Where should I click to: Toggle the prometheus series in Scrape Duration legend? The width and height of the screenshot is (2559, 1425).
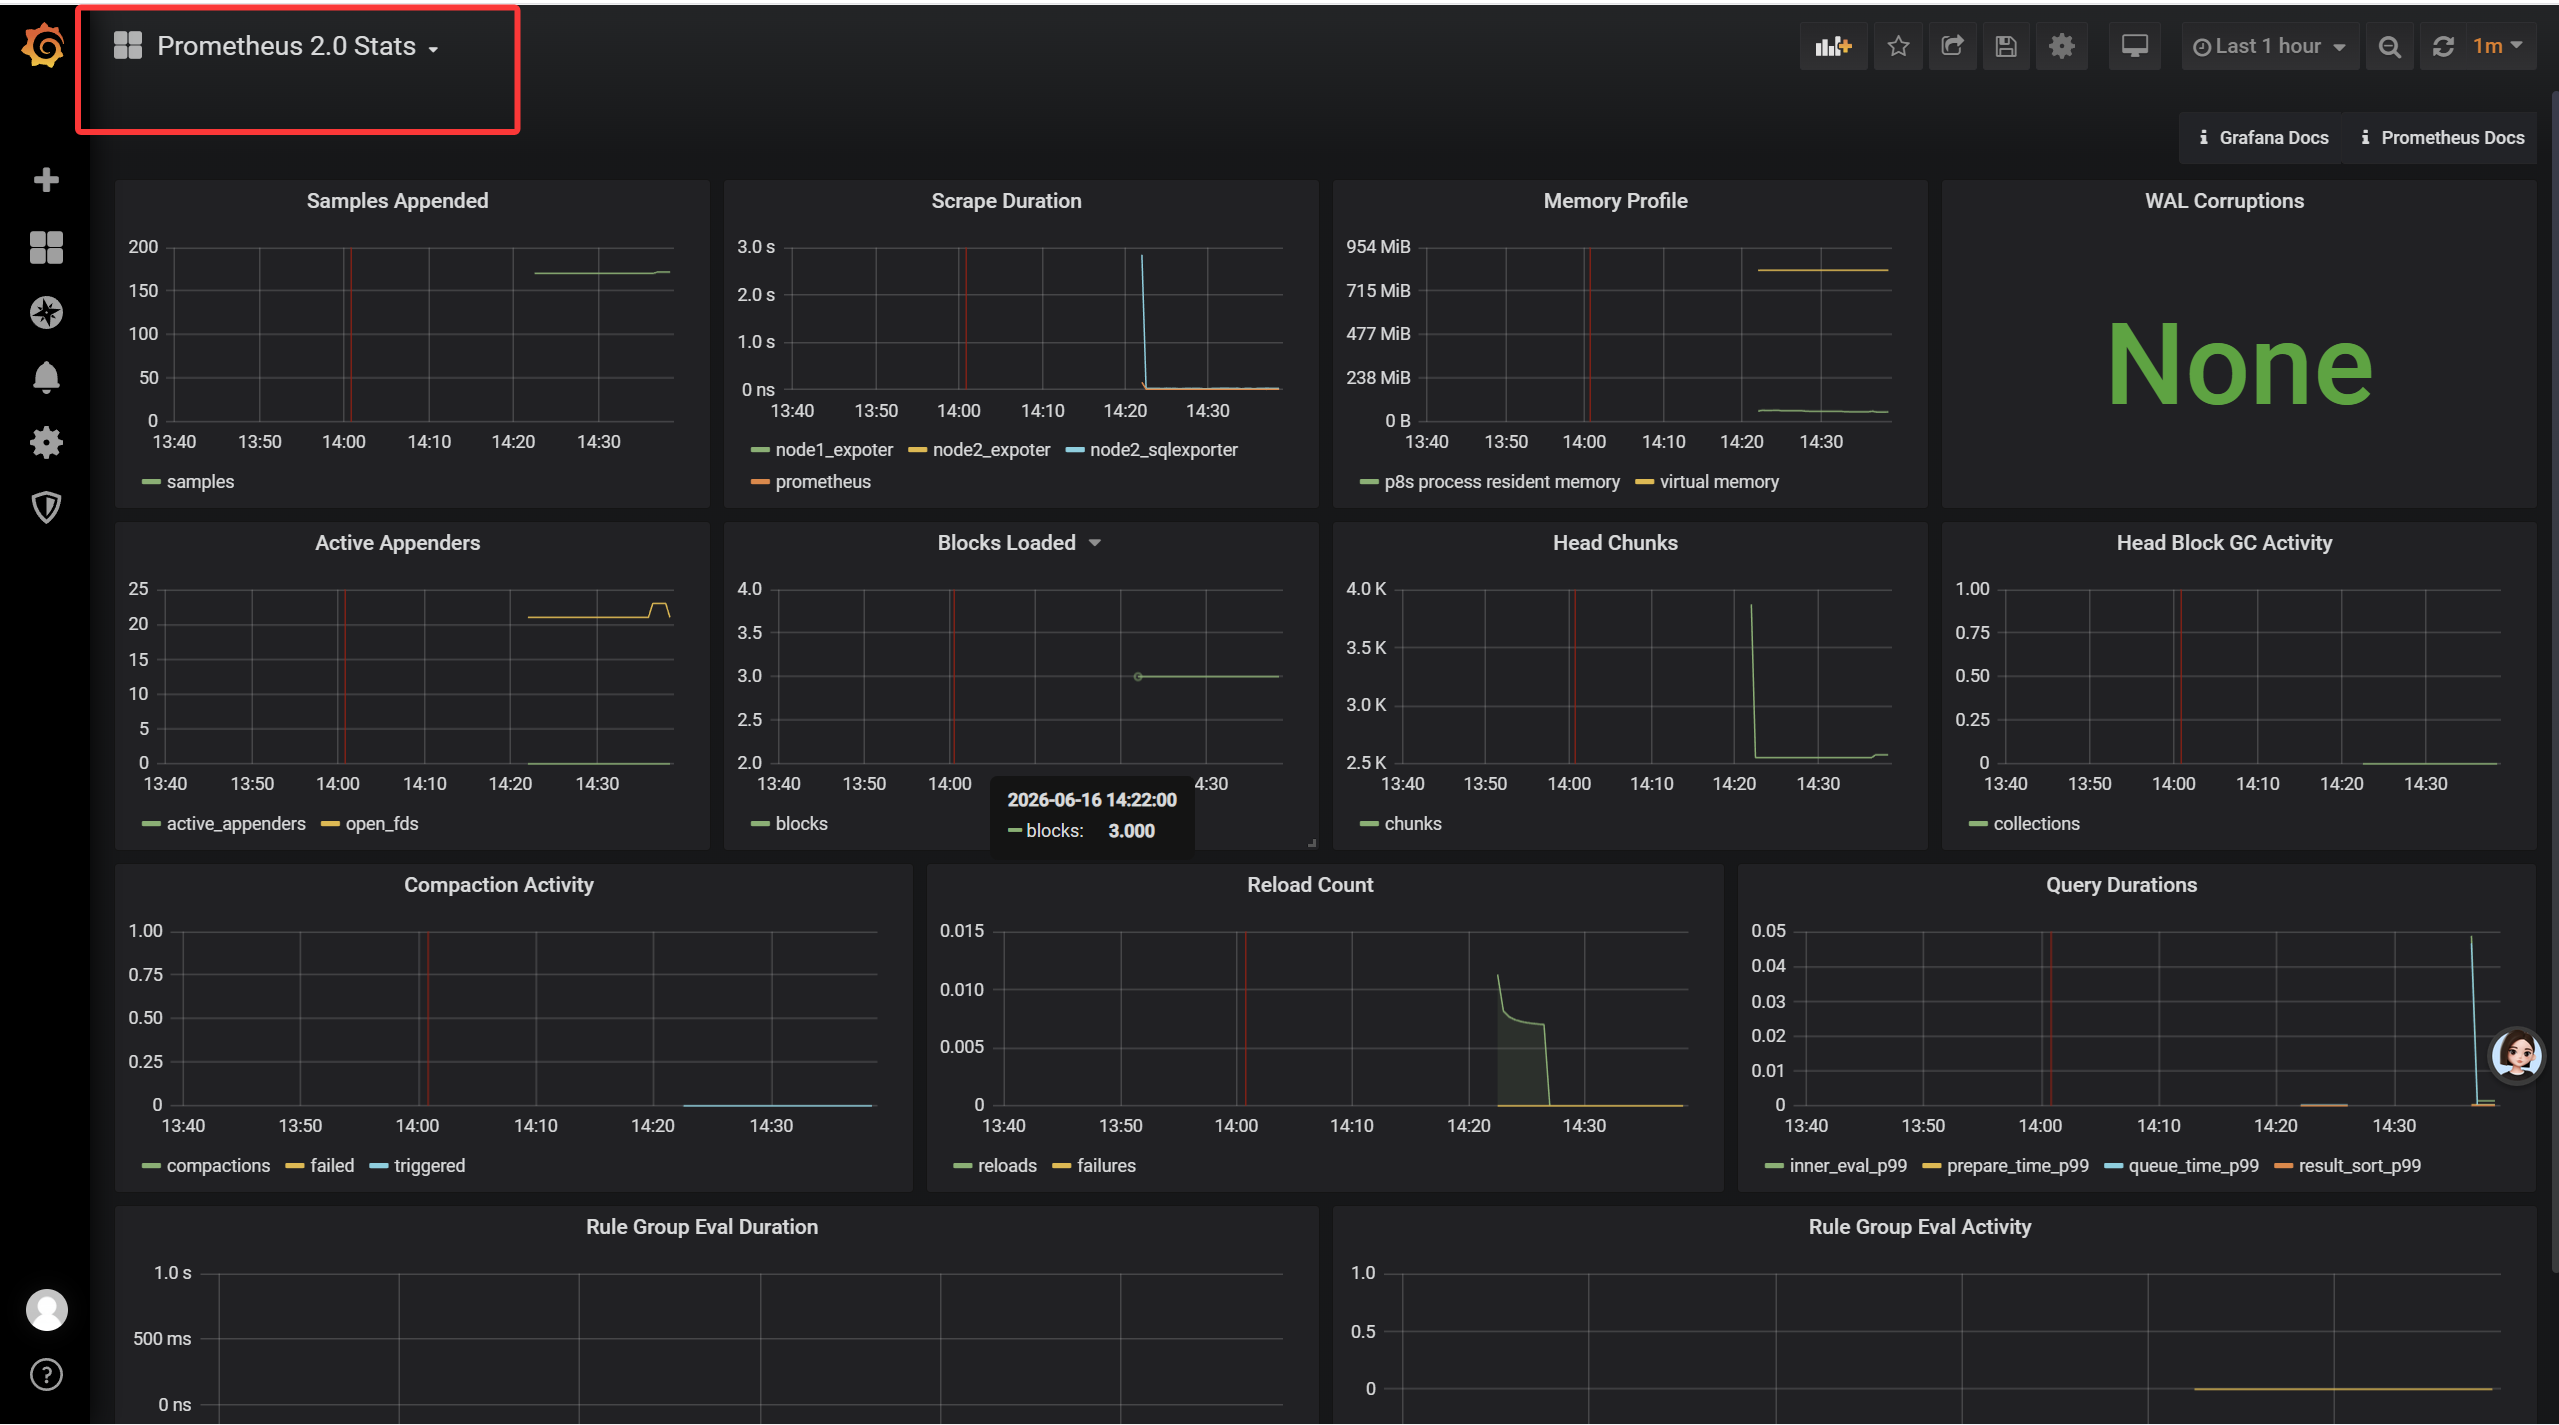pyautogui.click(x=823, y=481)
